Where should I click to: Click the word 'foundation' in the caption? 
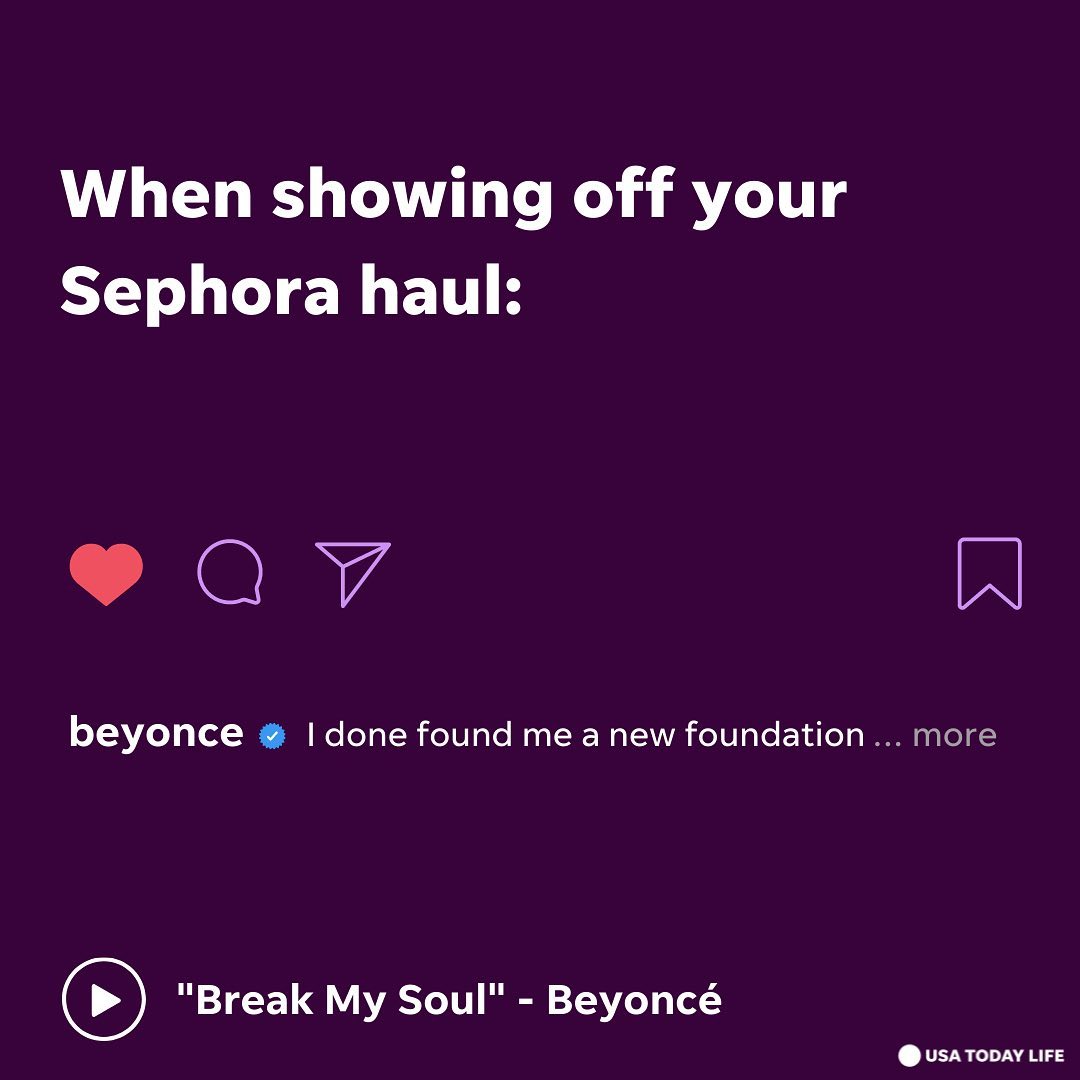point(774,734)
